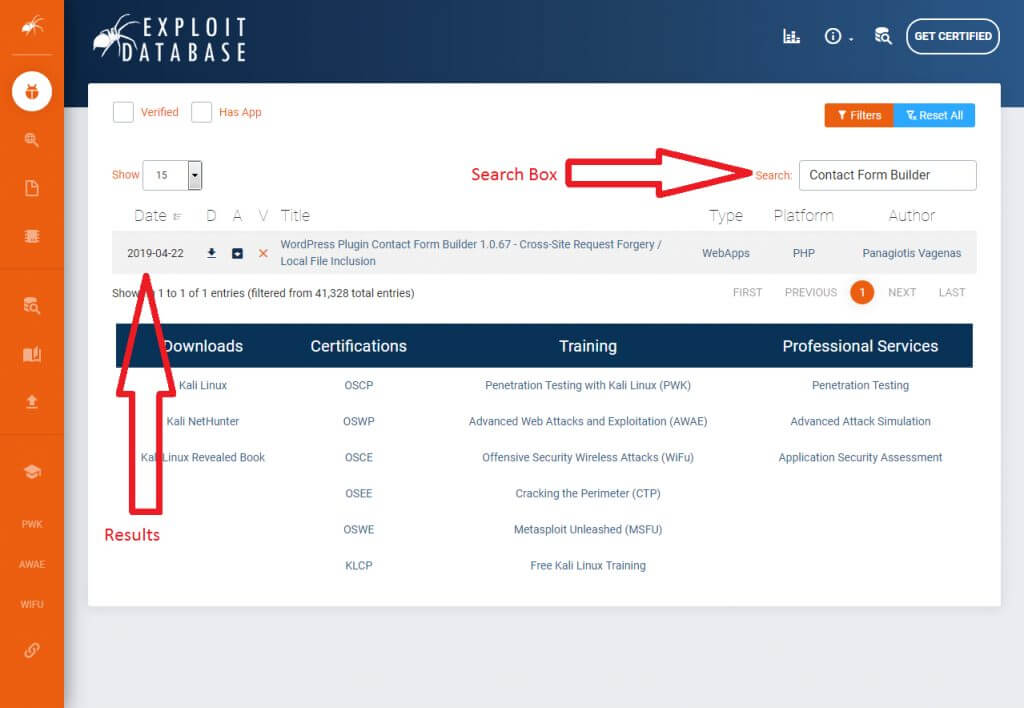Click the Submissions upload icon in sidebar

click(31, 402)
